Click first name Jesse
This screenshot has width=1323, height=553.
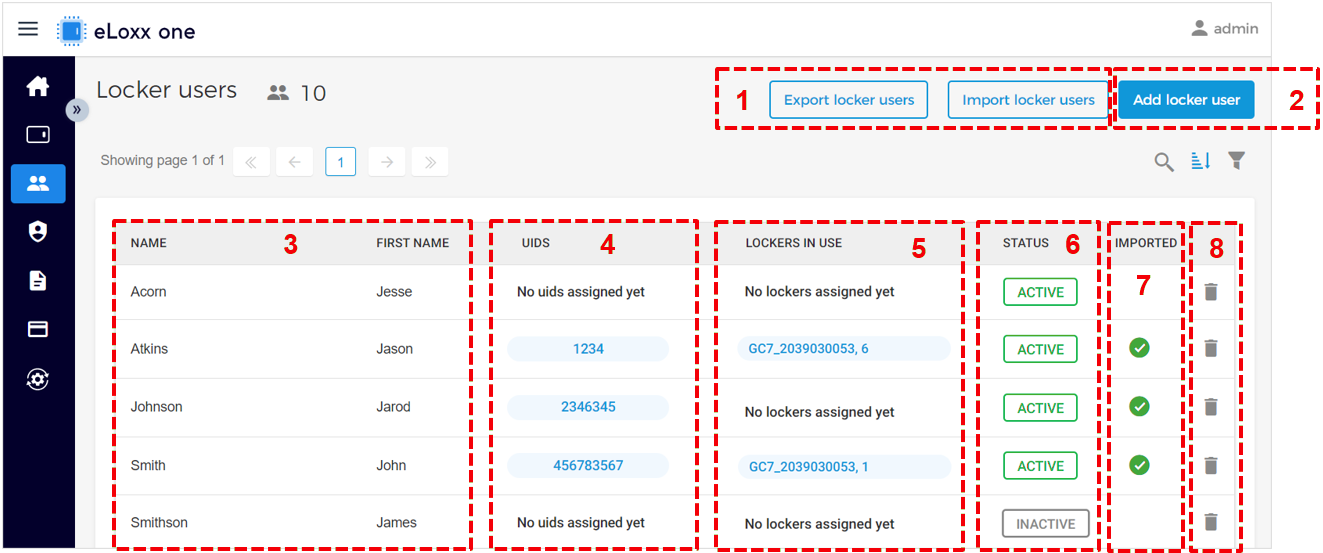tap(394, 292)
